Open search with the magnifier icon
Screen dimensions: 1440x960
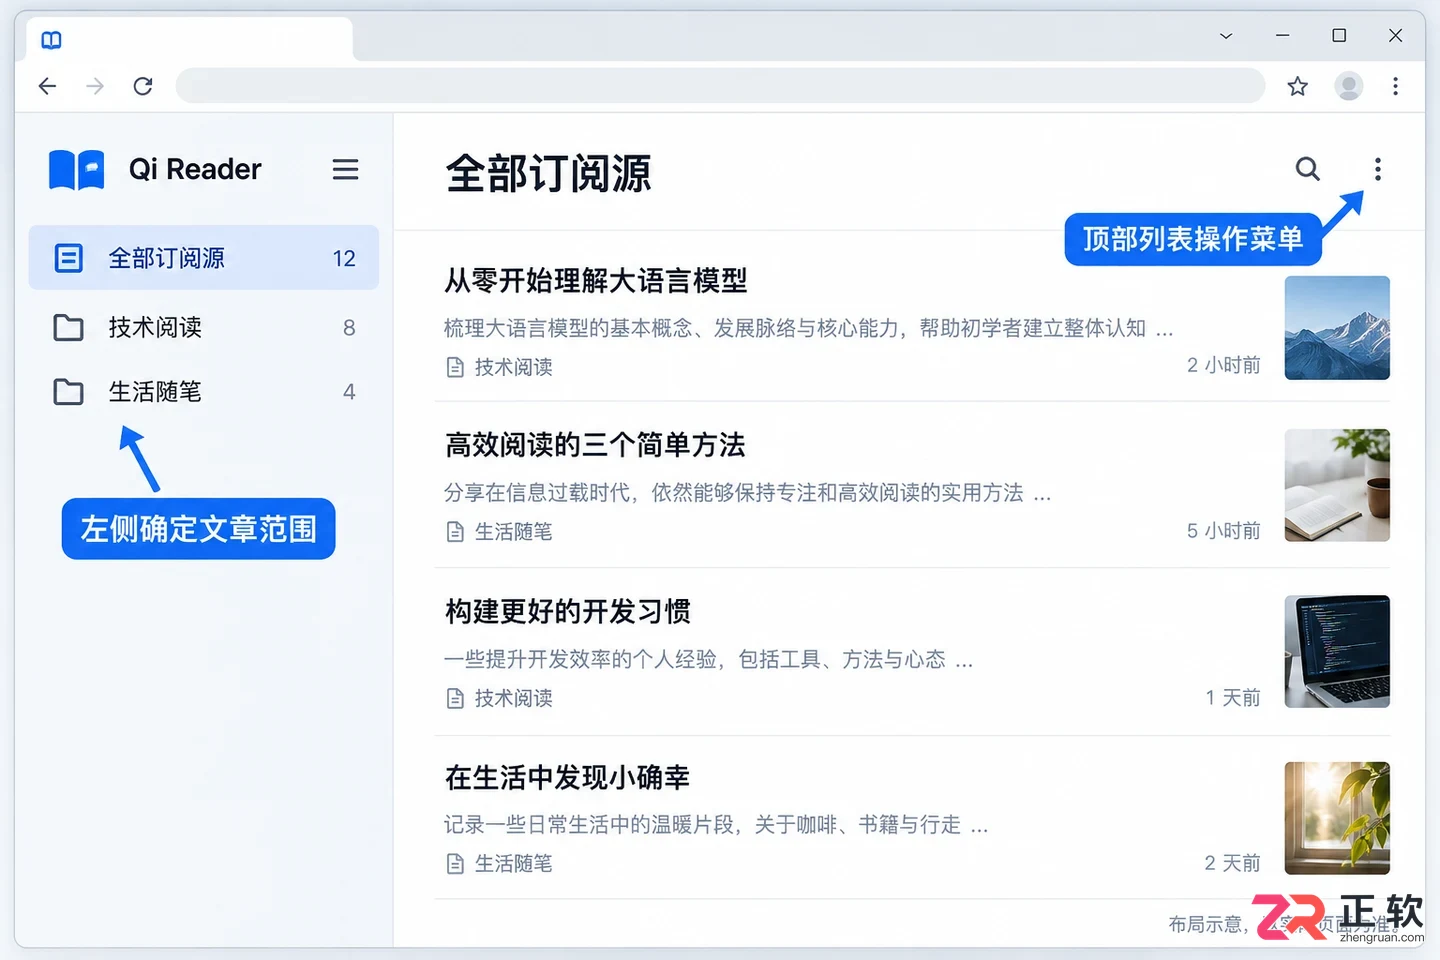point(1307,169)
